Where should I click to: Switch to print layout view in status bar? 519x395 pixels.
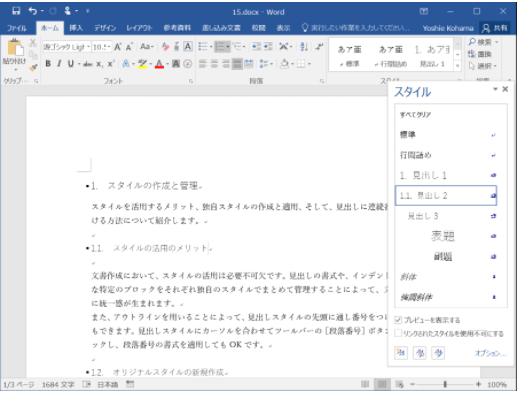click(x=382, y=384)
